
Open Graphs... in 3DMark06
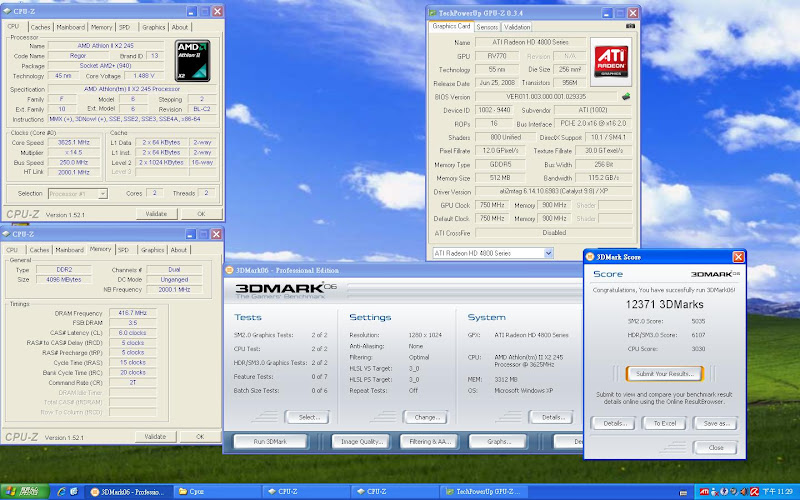pos(498,441)
